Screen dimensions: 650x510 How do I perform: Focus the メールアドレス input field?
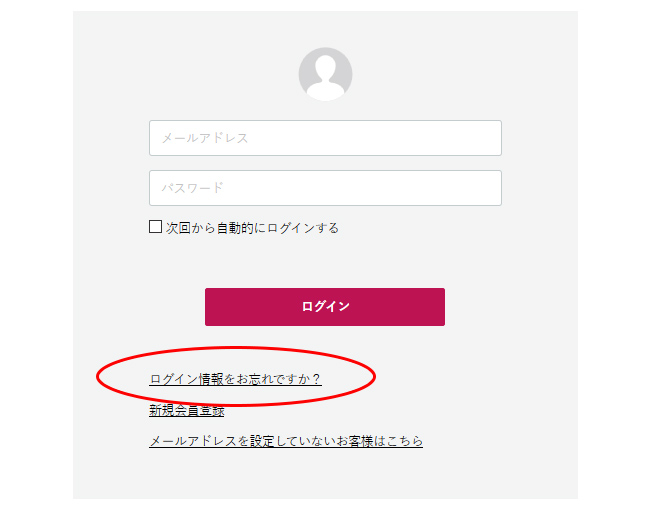(325, 138)
